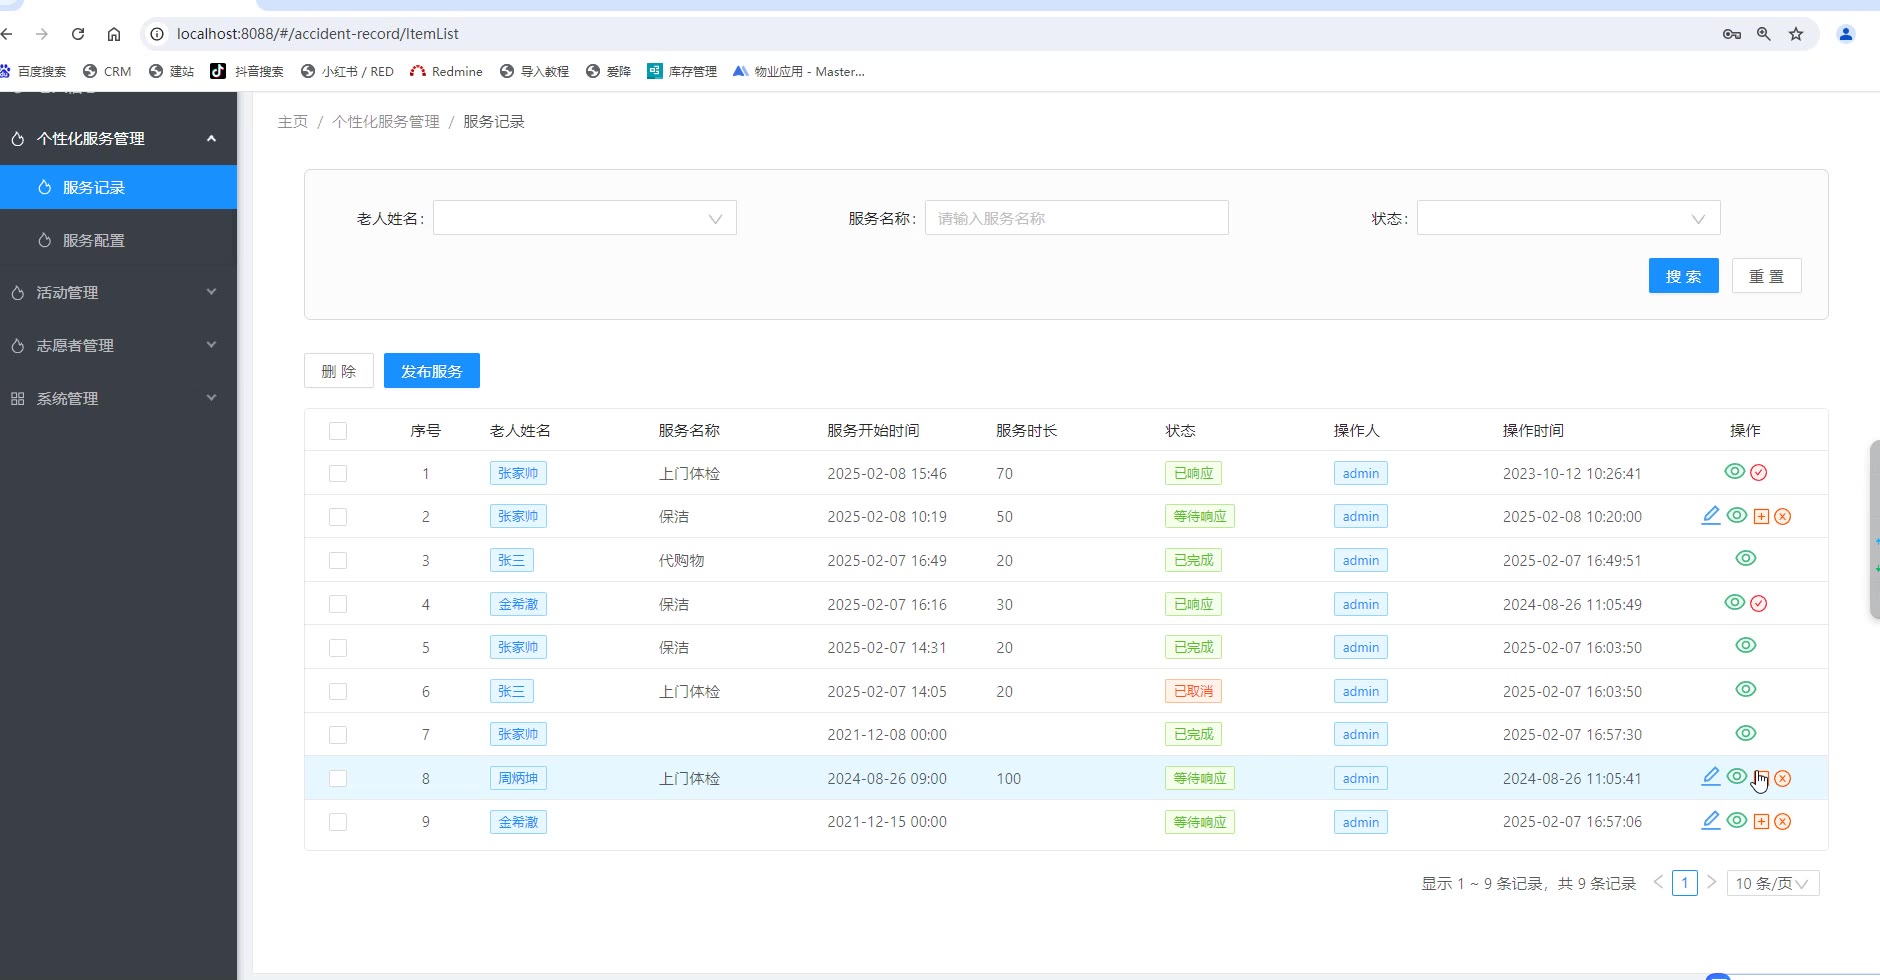
Task: Click the pencil edit icon in row 2
Action: (x=1711, y=515)
